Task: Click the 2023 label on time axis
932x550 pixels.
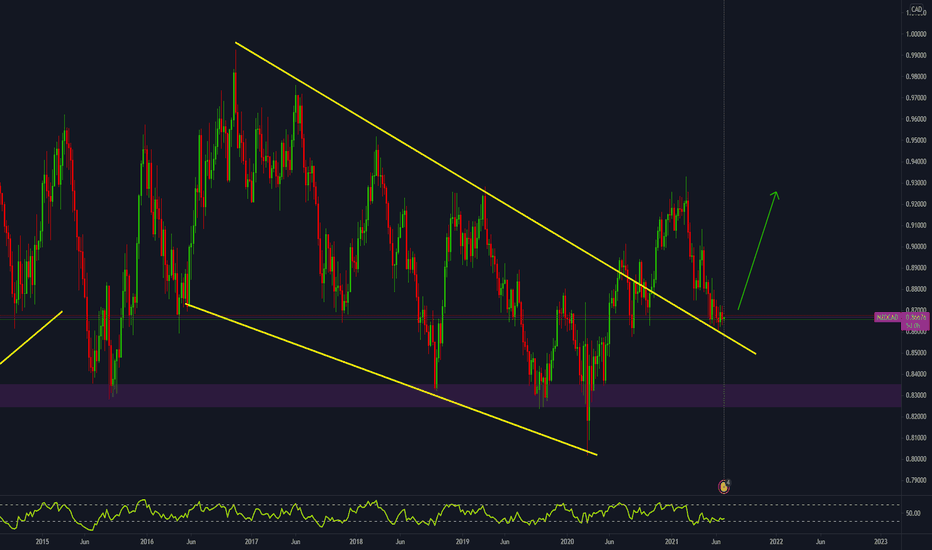Action: coord(881,542)
